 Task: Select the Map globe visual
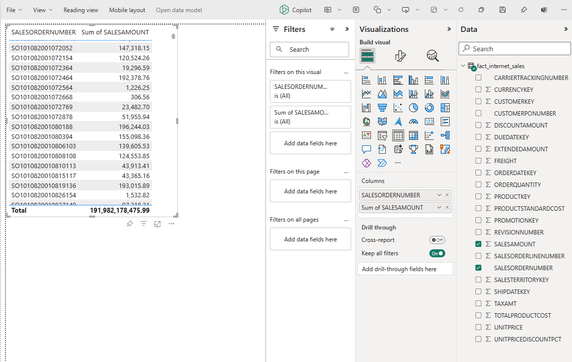366,122
